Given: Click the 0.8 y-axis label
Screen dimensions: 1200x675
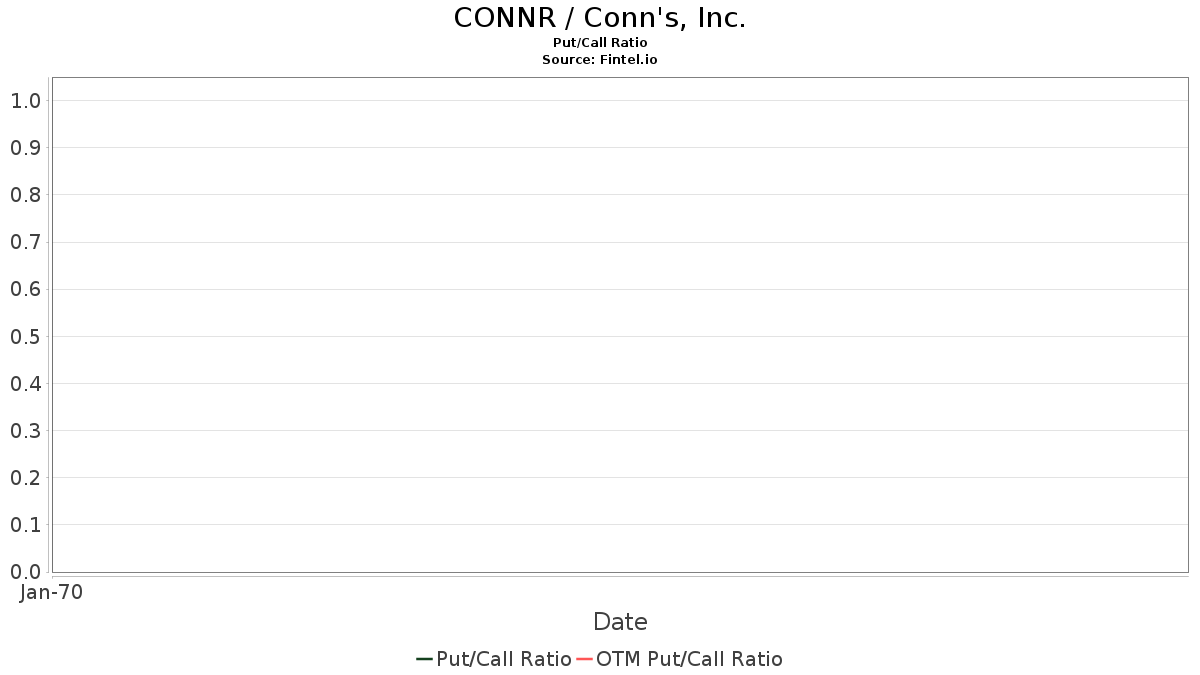Looking at the screenshot, I should pos(26,195).
